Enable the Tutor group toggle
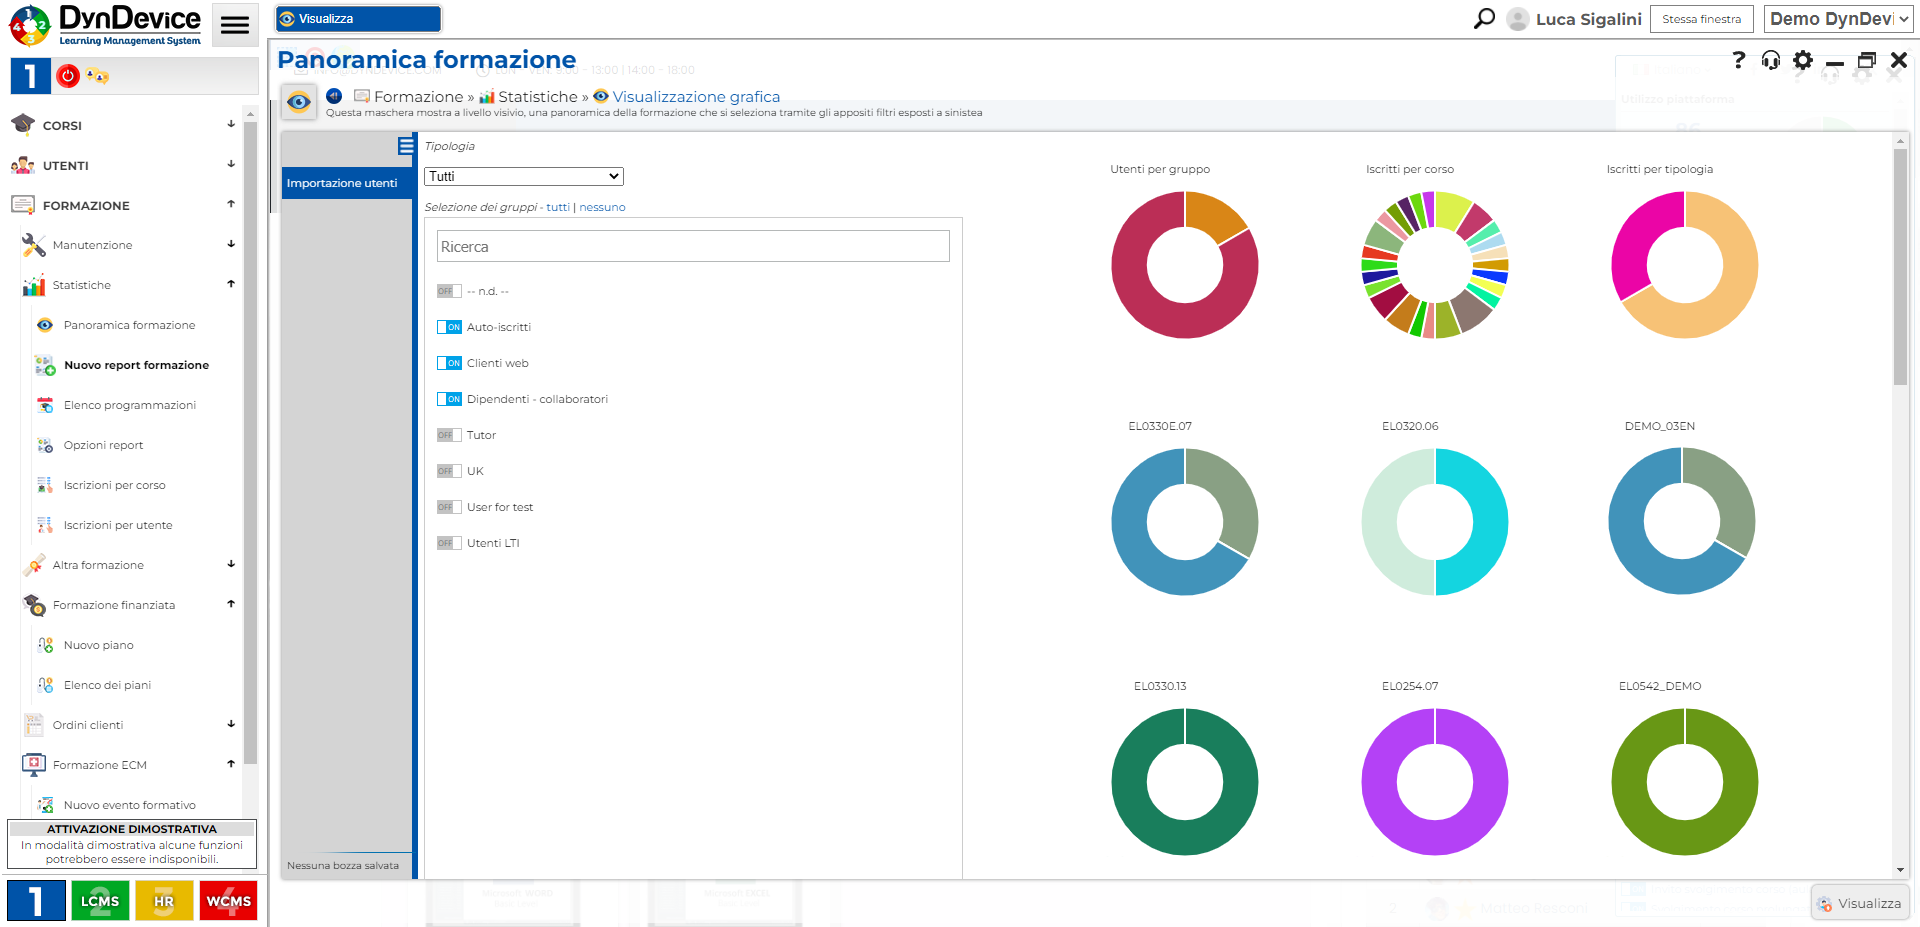 point(449,435)
